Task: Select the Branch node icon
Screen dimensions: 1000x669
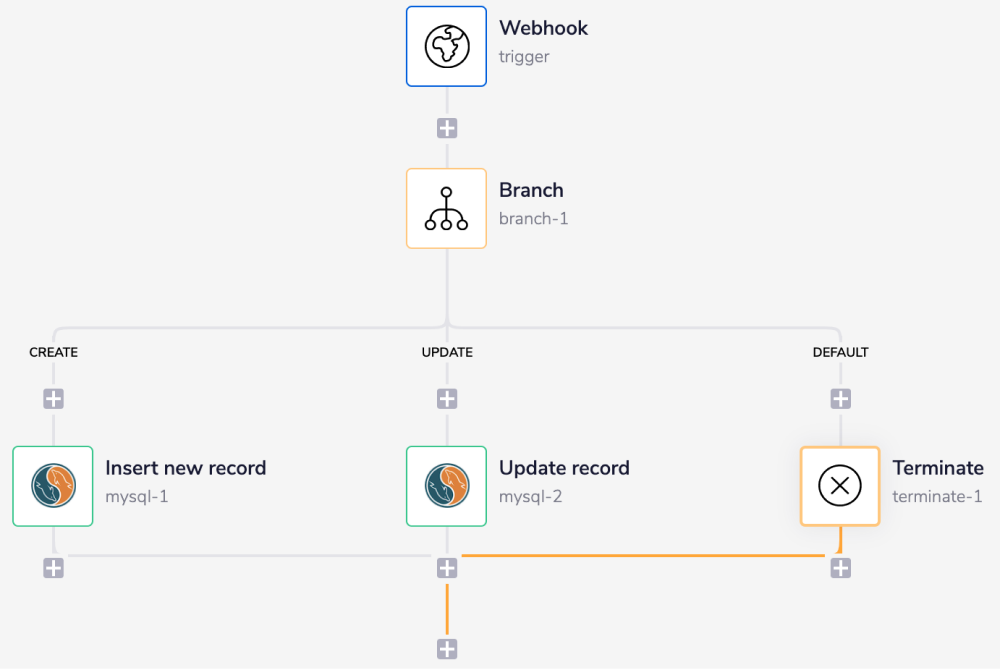Action: click(446, 208)
